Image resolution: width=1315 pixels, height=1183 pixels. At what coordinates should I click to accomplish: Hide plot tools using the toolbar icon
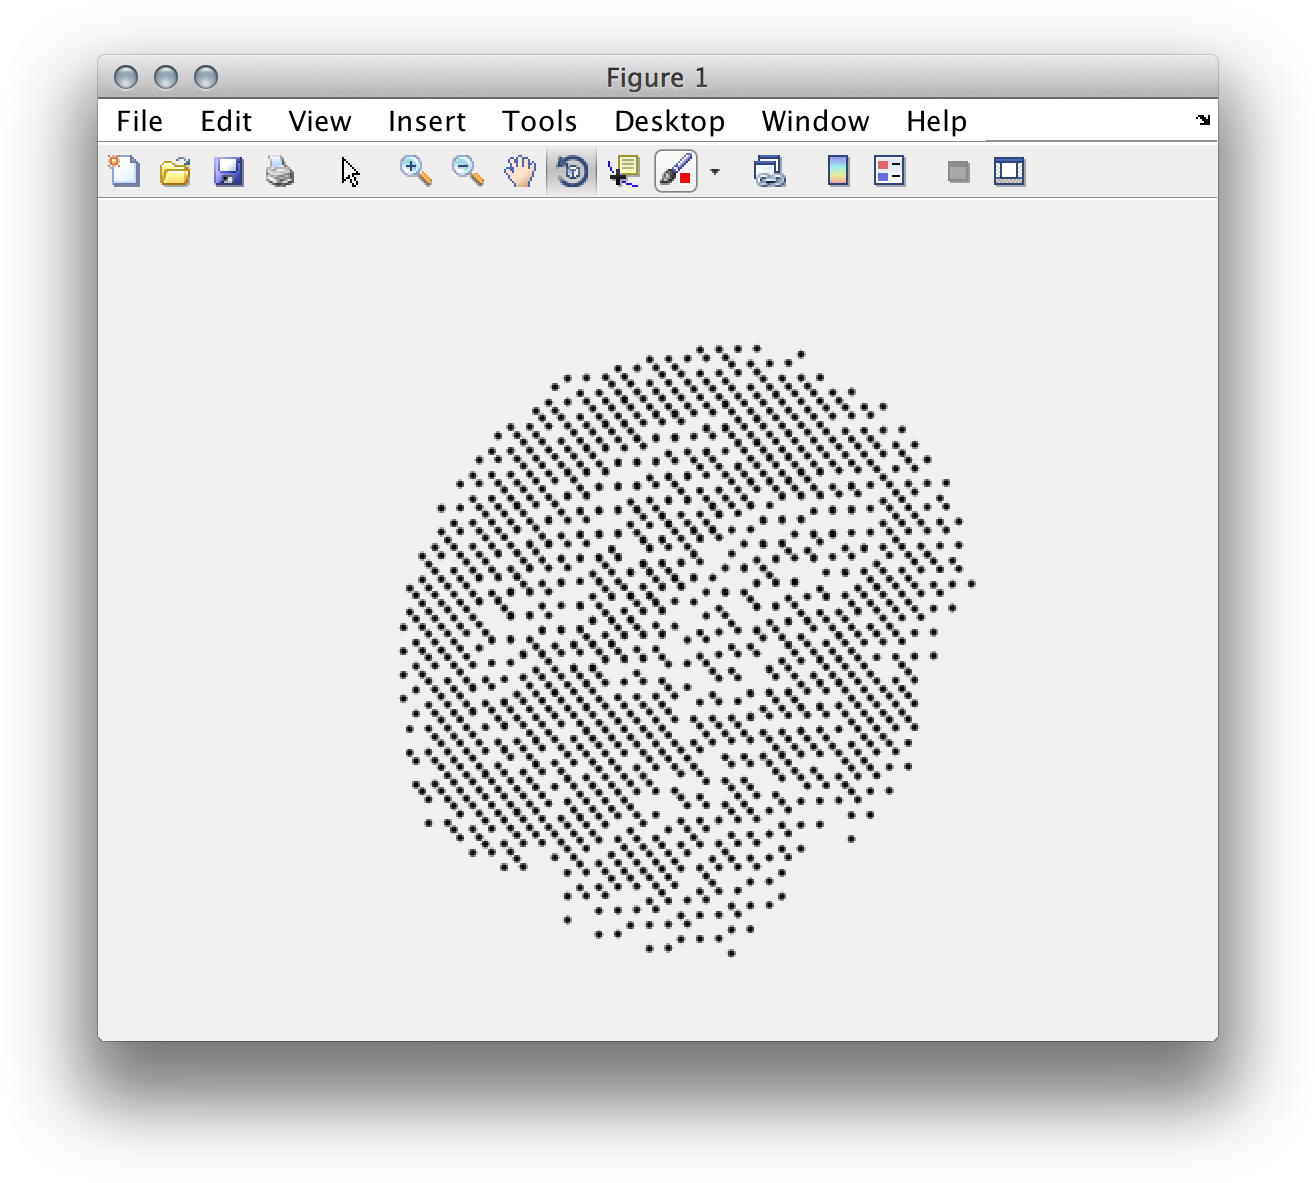958,172
